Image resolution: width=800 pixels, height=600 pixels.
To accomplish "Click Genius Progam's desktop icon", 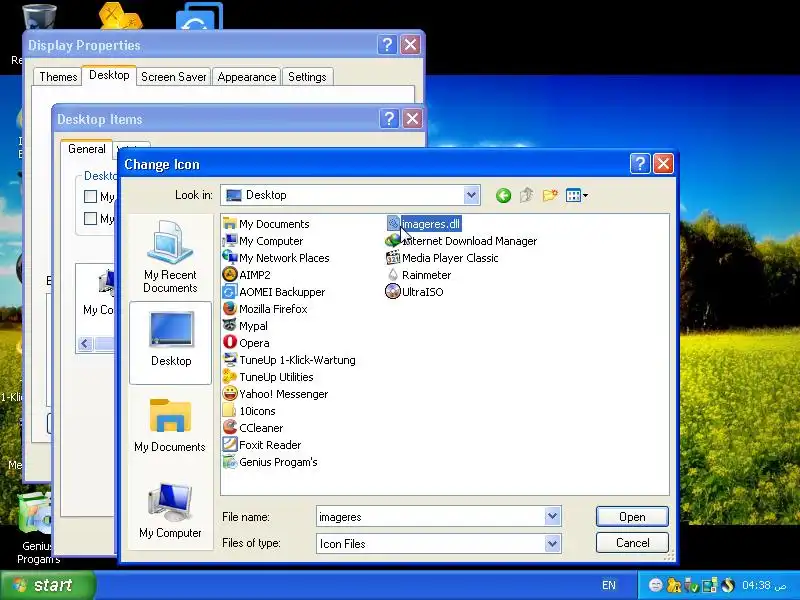I will pos(37,529).
